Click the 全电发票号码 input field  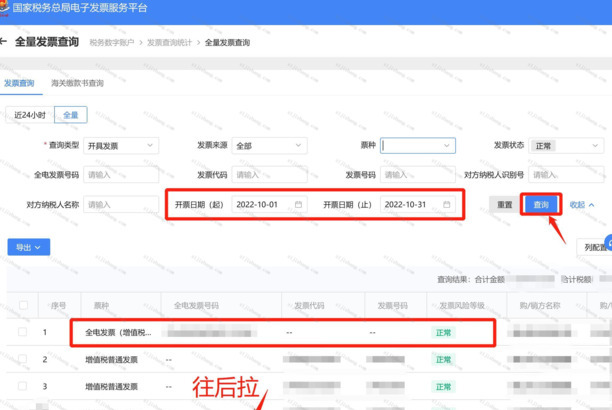click(x=120, y=175)
